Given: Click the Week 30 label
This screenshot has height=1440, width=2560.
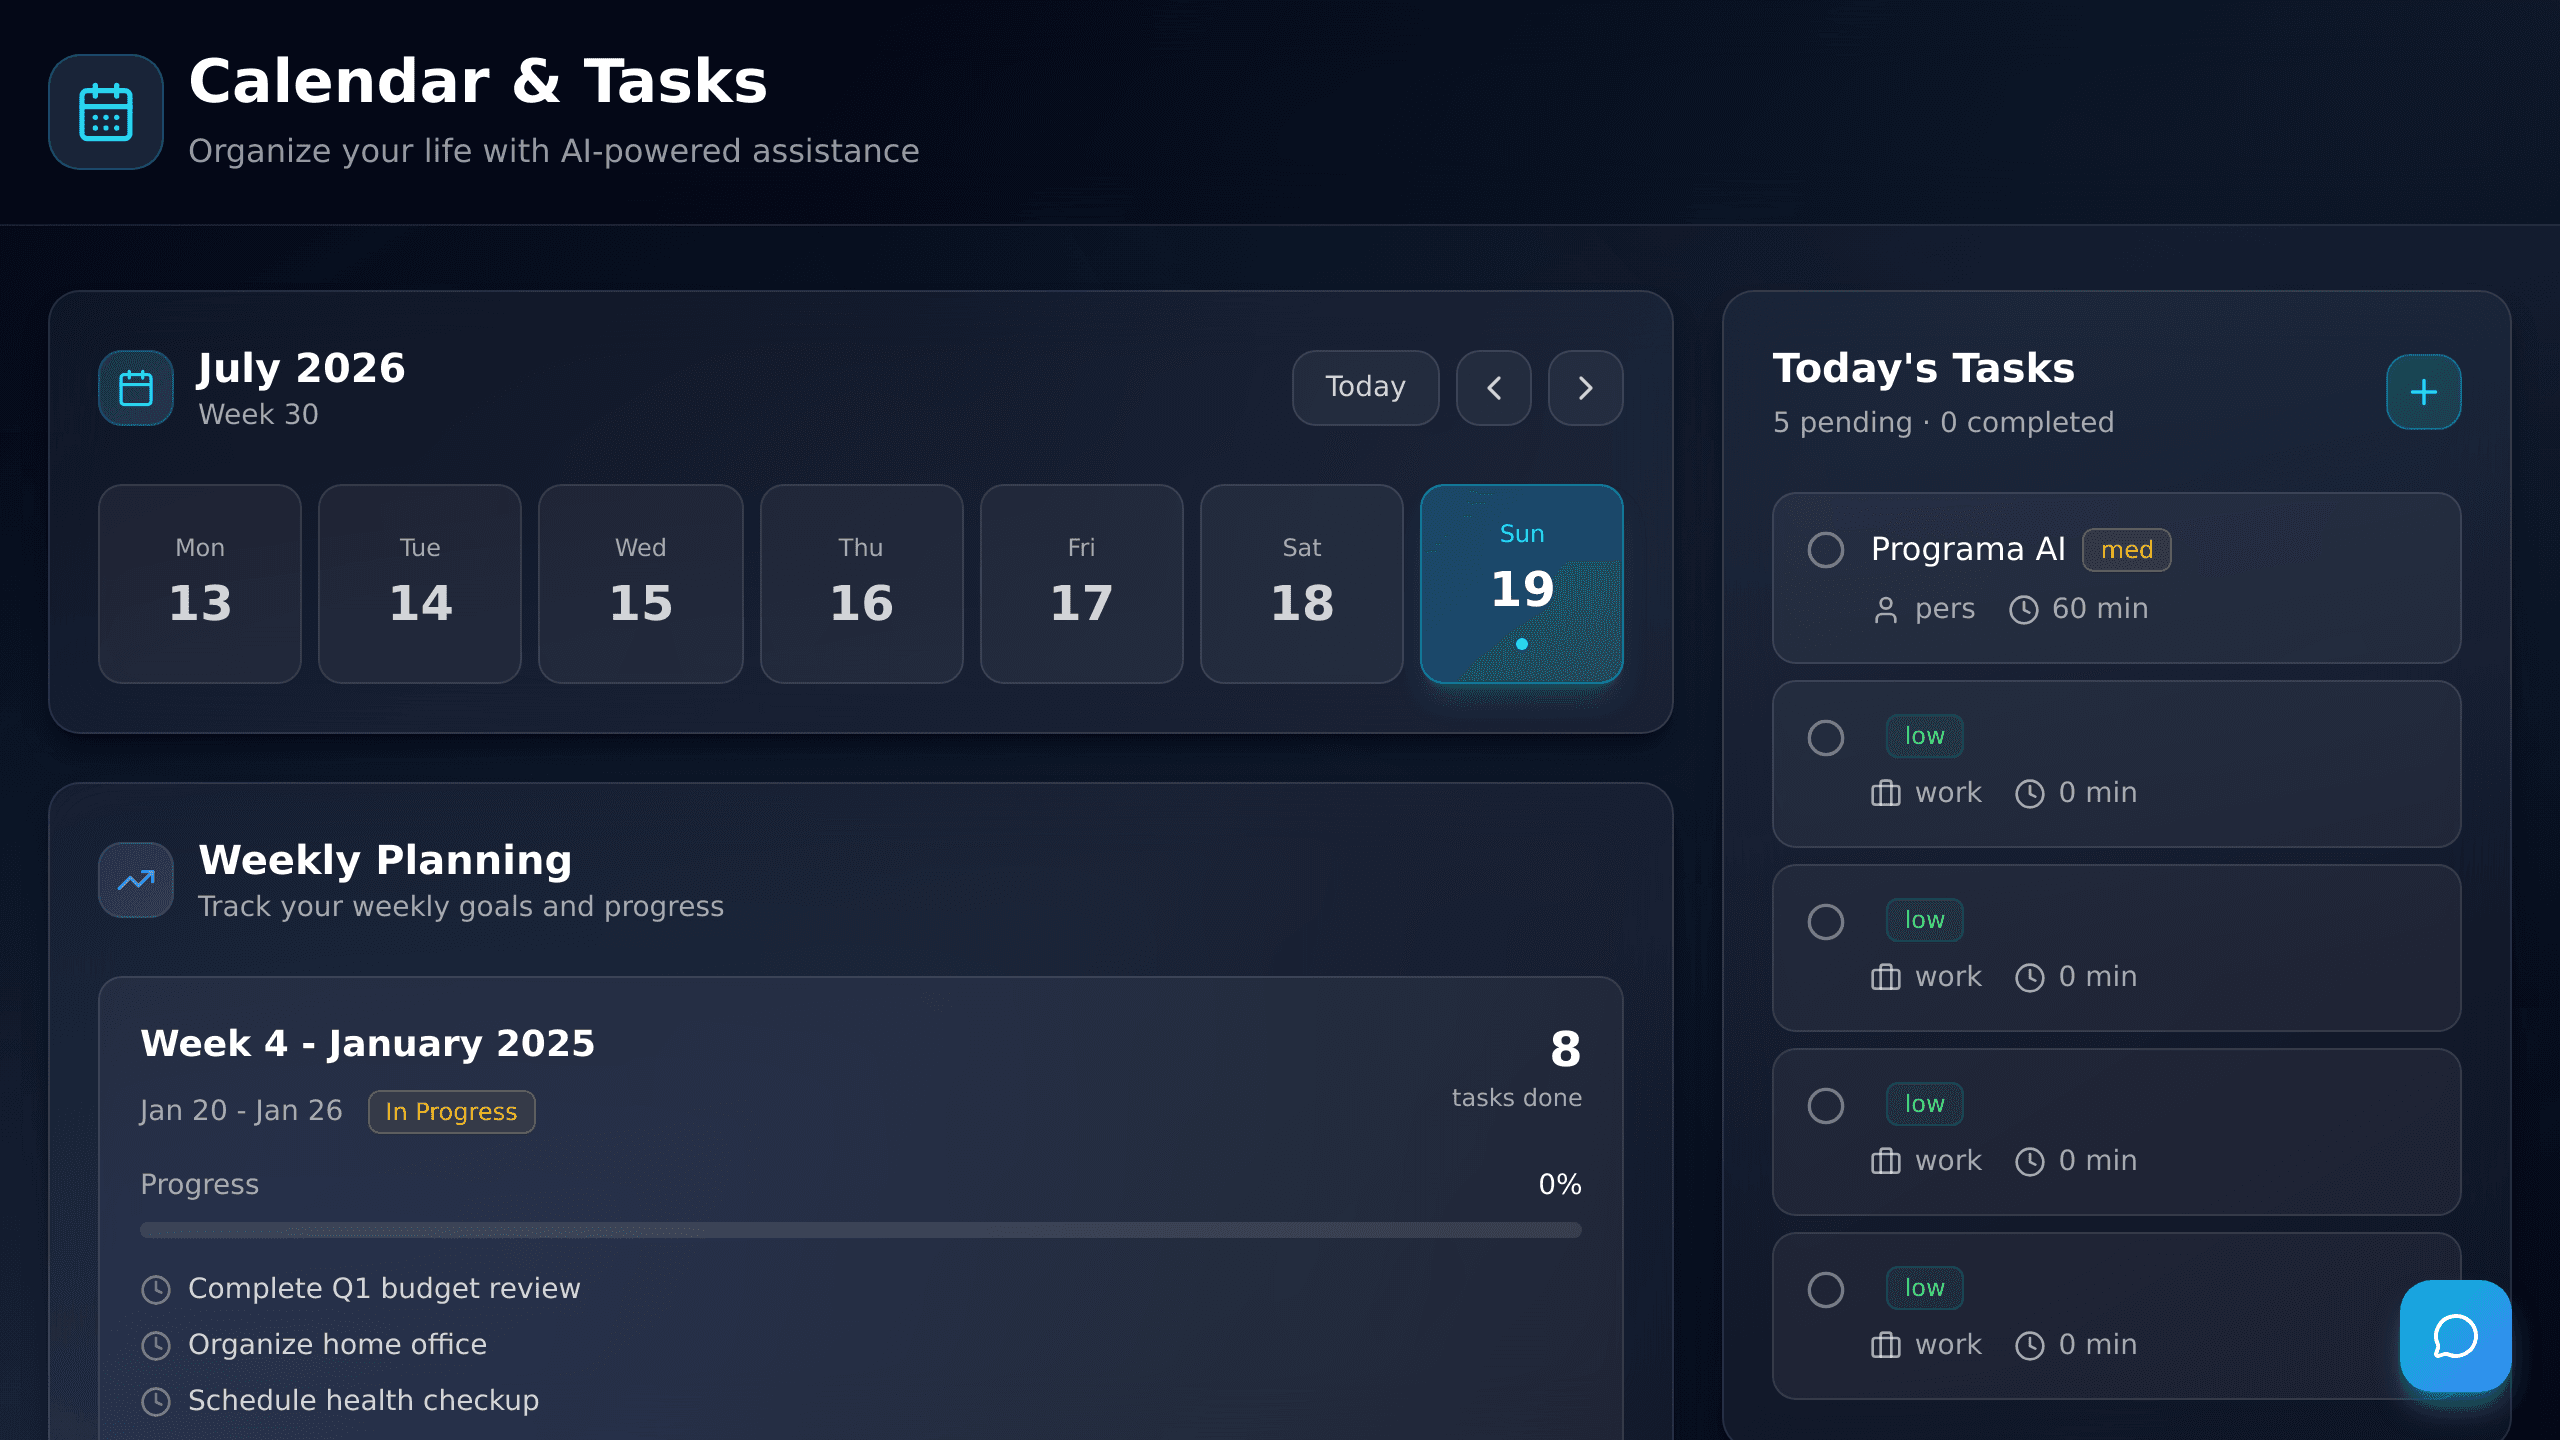Looking at the screenshot, I should click(259, 414).
